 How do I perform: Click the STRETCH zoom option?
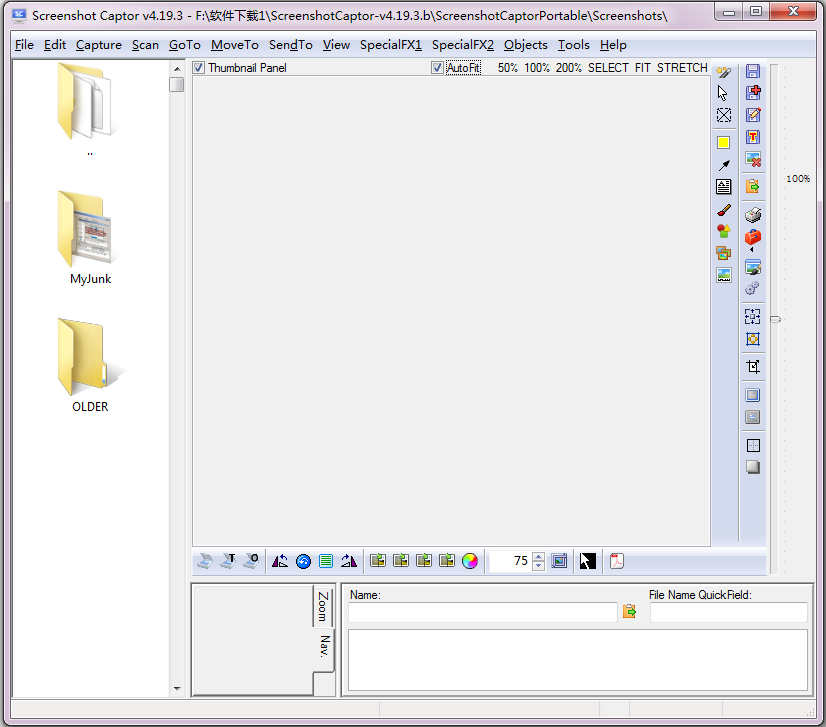point(682,68)
